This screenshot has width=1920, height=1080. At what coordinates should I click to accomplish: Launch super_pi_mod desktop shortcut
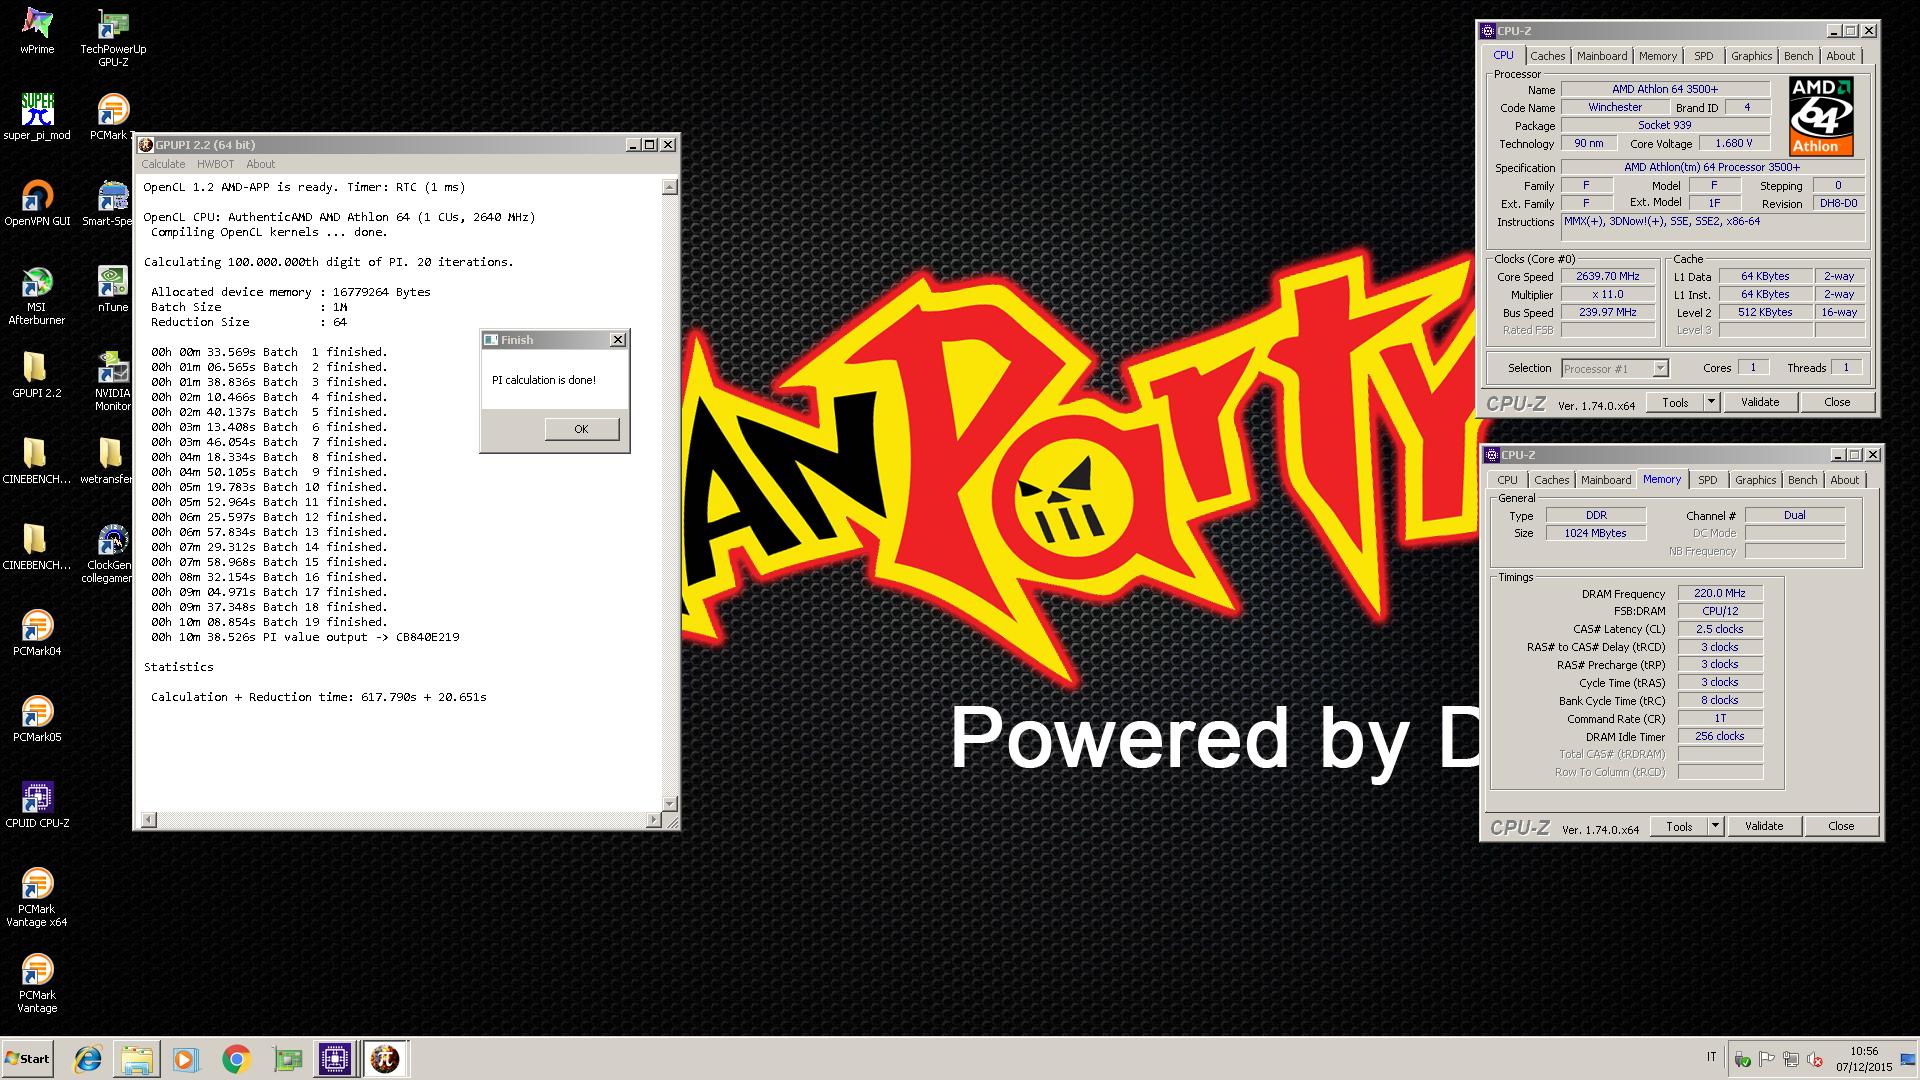37,116
